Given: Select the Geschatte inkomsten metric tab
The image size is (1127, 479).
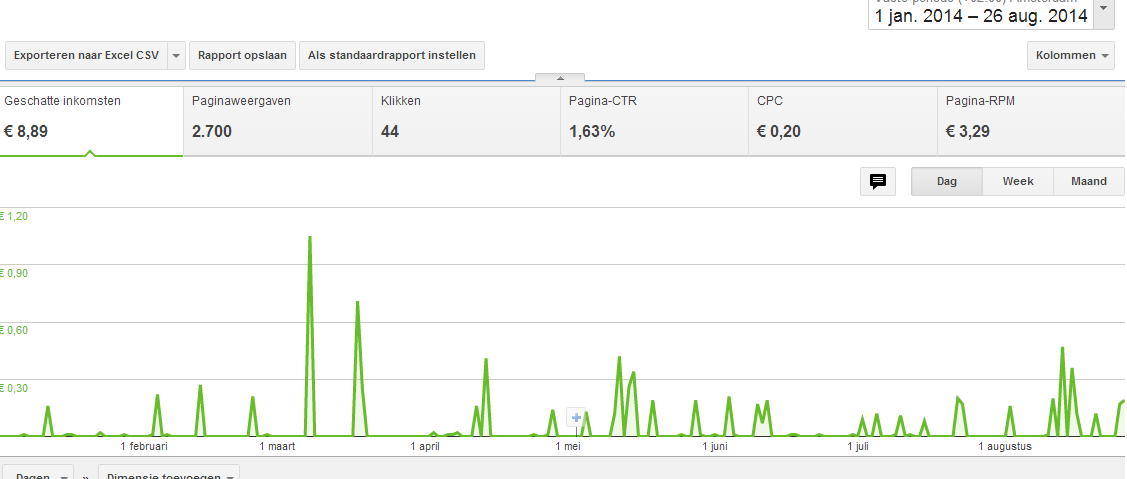Looking at the screenshot, I should (91, 121).
